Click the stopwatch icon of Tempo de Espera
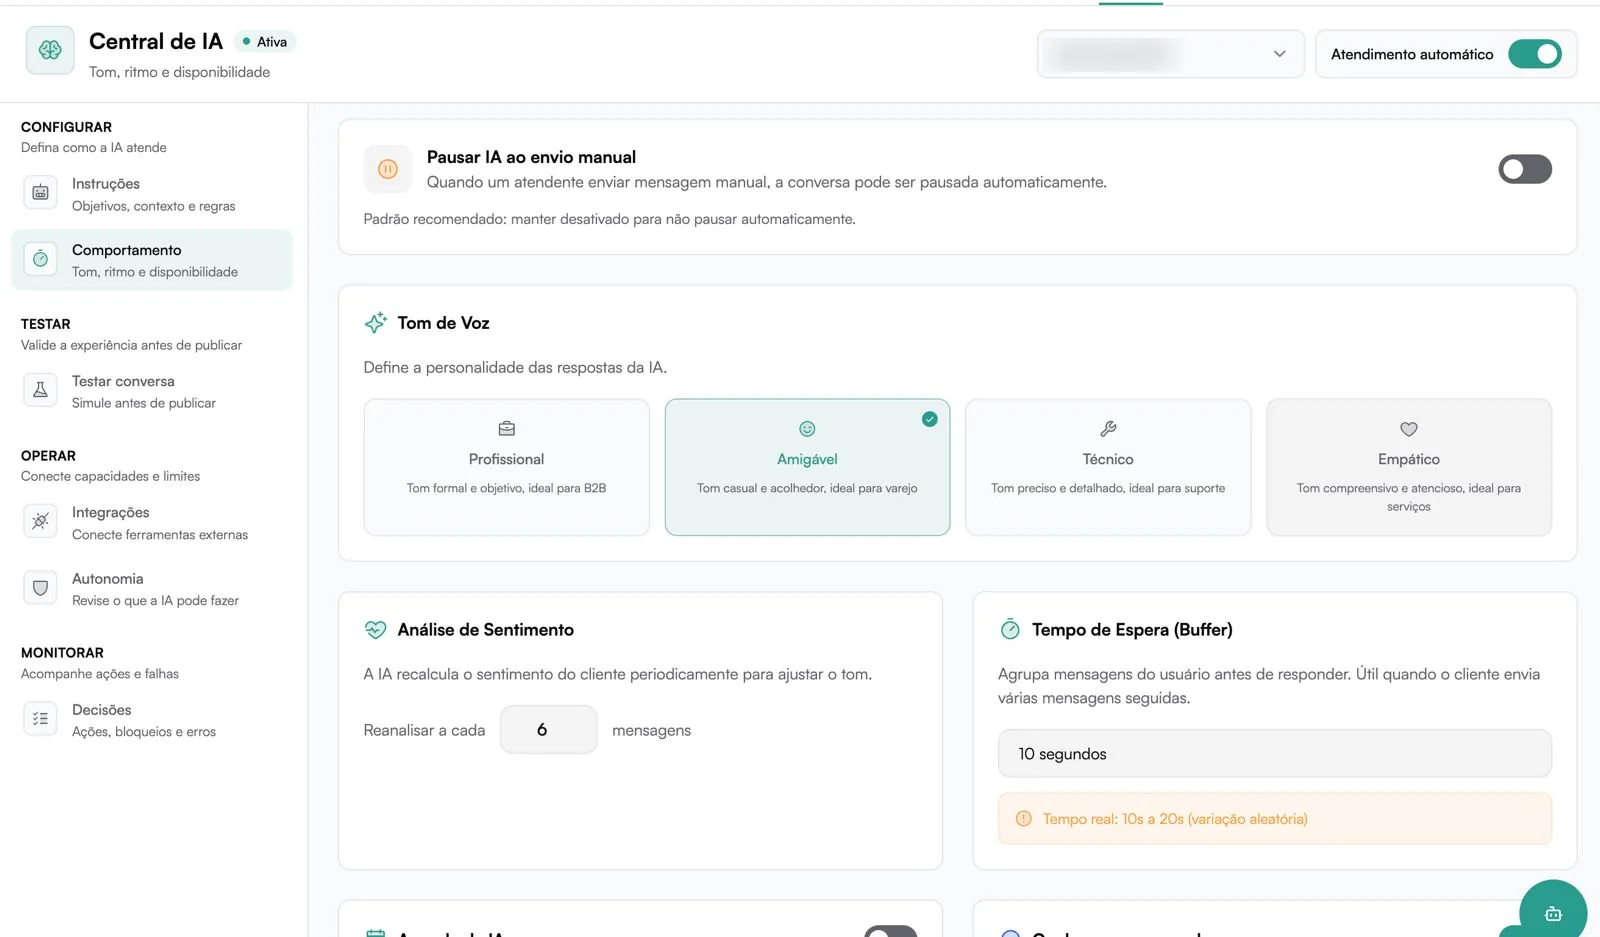 tap(1010, 630)
